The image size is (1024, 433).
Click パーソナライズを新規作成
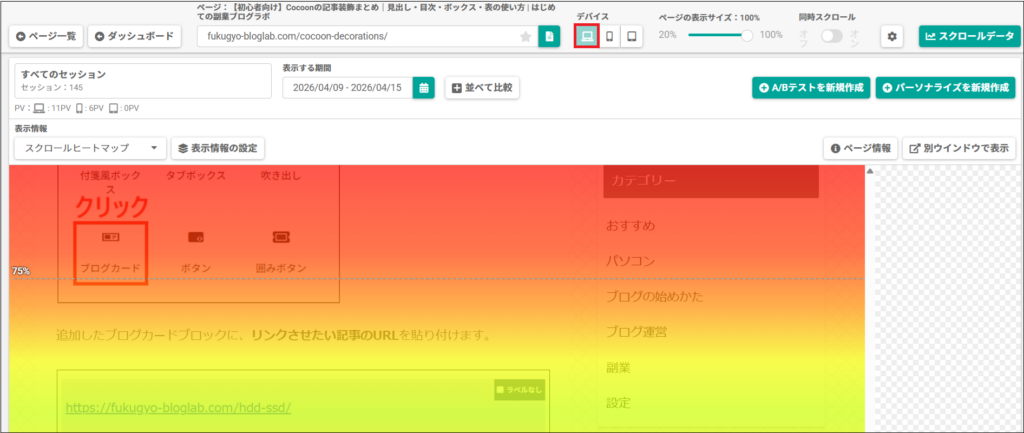click(946, 88)
